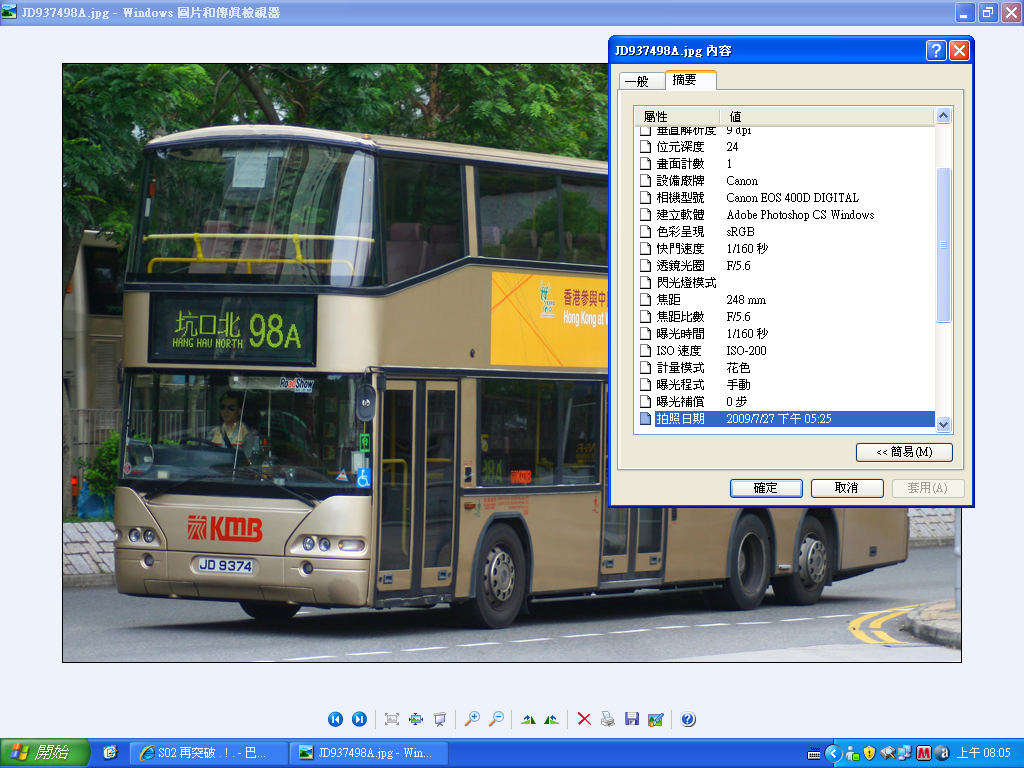Screen dimensions: 1024x768
Task: Click the system clock 上午 08:05
Action: click(984, 754)
